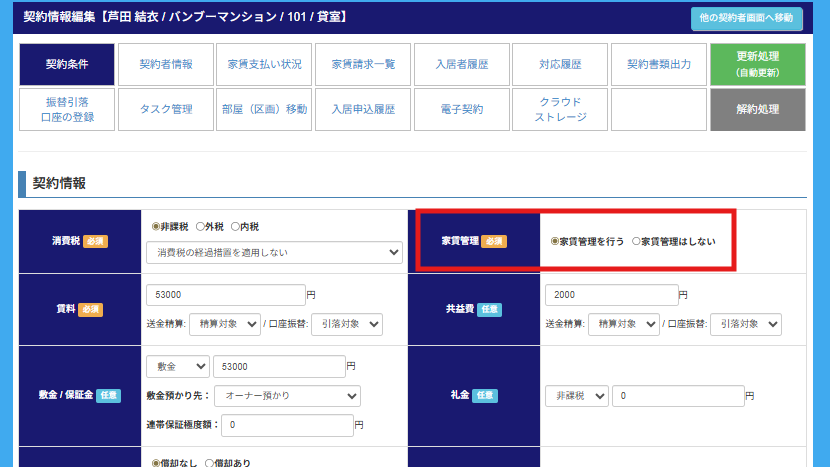Click the gray 解約処理 button
Viewport: 830px width, 467px height.
(757, 109)
